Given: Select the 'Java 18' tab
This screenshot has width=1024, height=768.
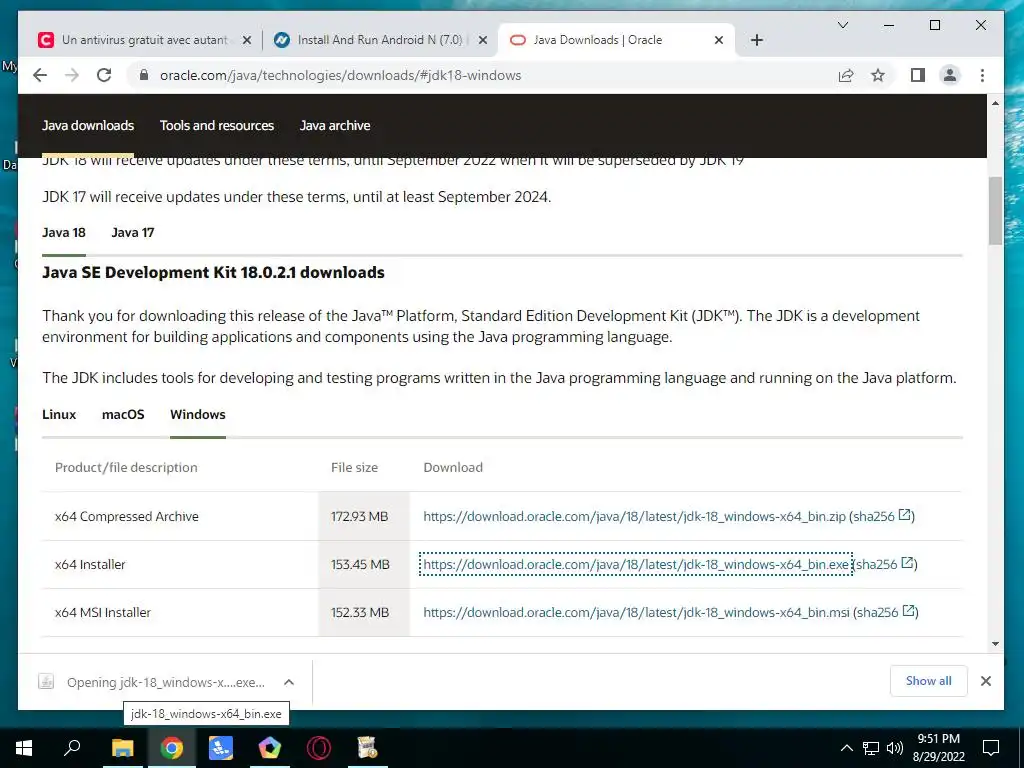Looking at the screenshot, I should (64, 232).
